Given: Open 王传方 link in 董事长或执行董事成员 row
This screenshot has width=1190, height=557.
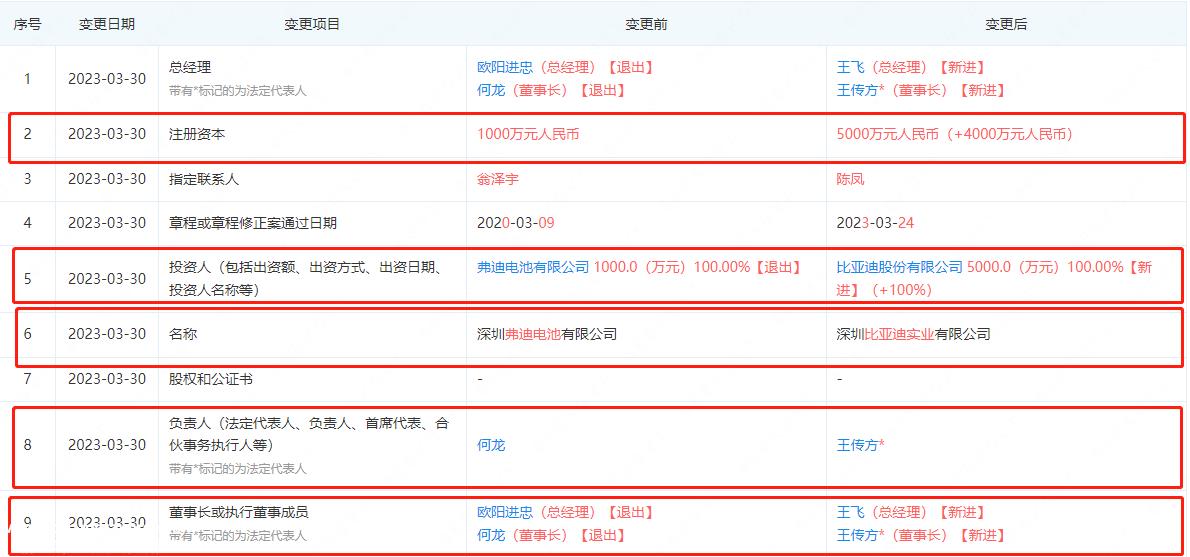Looking at the screenshot, I should pyautogui.click(x=858, y=536).
